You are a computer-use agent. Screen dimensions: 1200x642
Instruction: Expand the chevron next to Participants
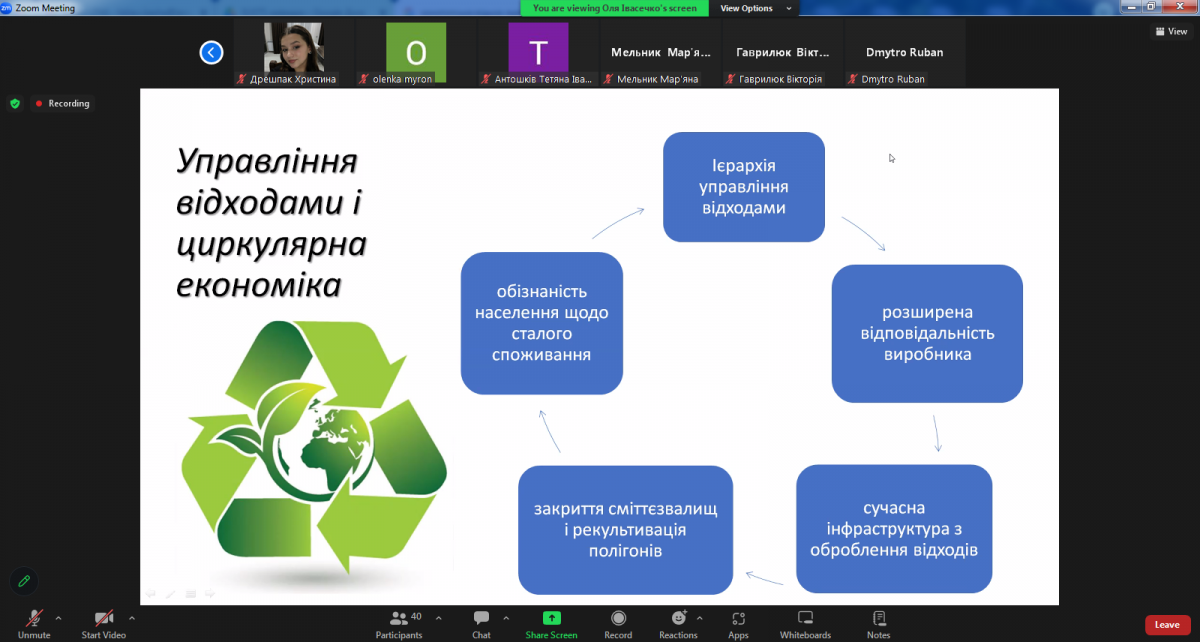click(x=438, y=617)
